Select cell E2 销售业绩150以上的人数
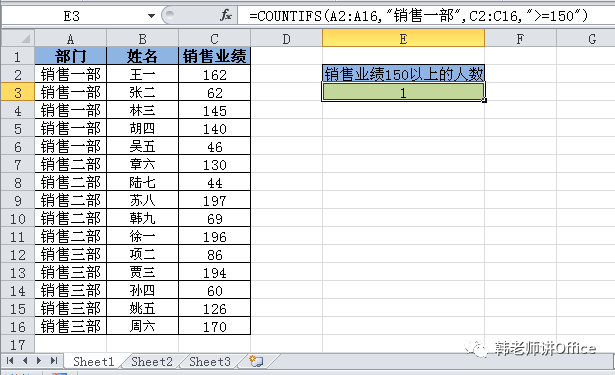The width and height of the screenshot is (615, 375). (x=403, y=74)
